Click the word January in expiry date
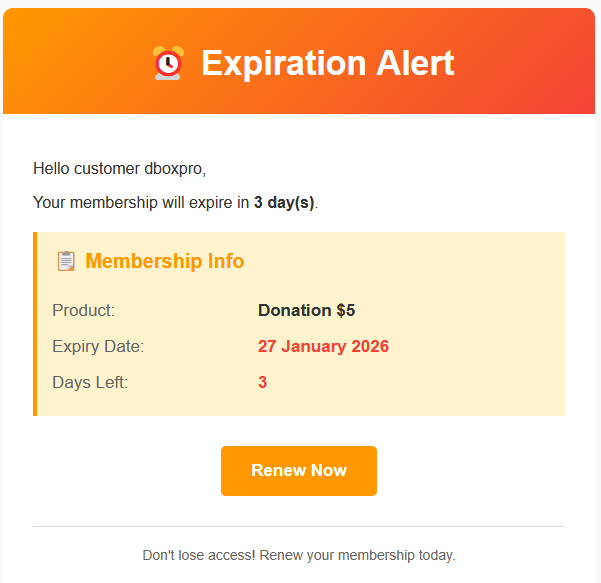Viewport: 601px width, 583px height. [314, 346]
